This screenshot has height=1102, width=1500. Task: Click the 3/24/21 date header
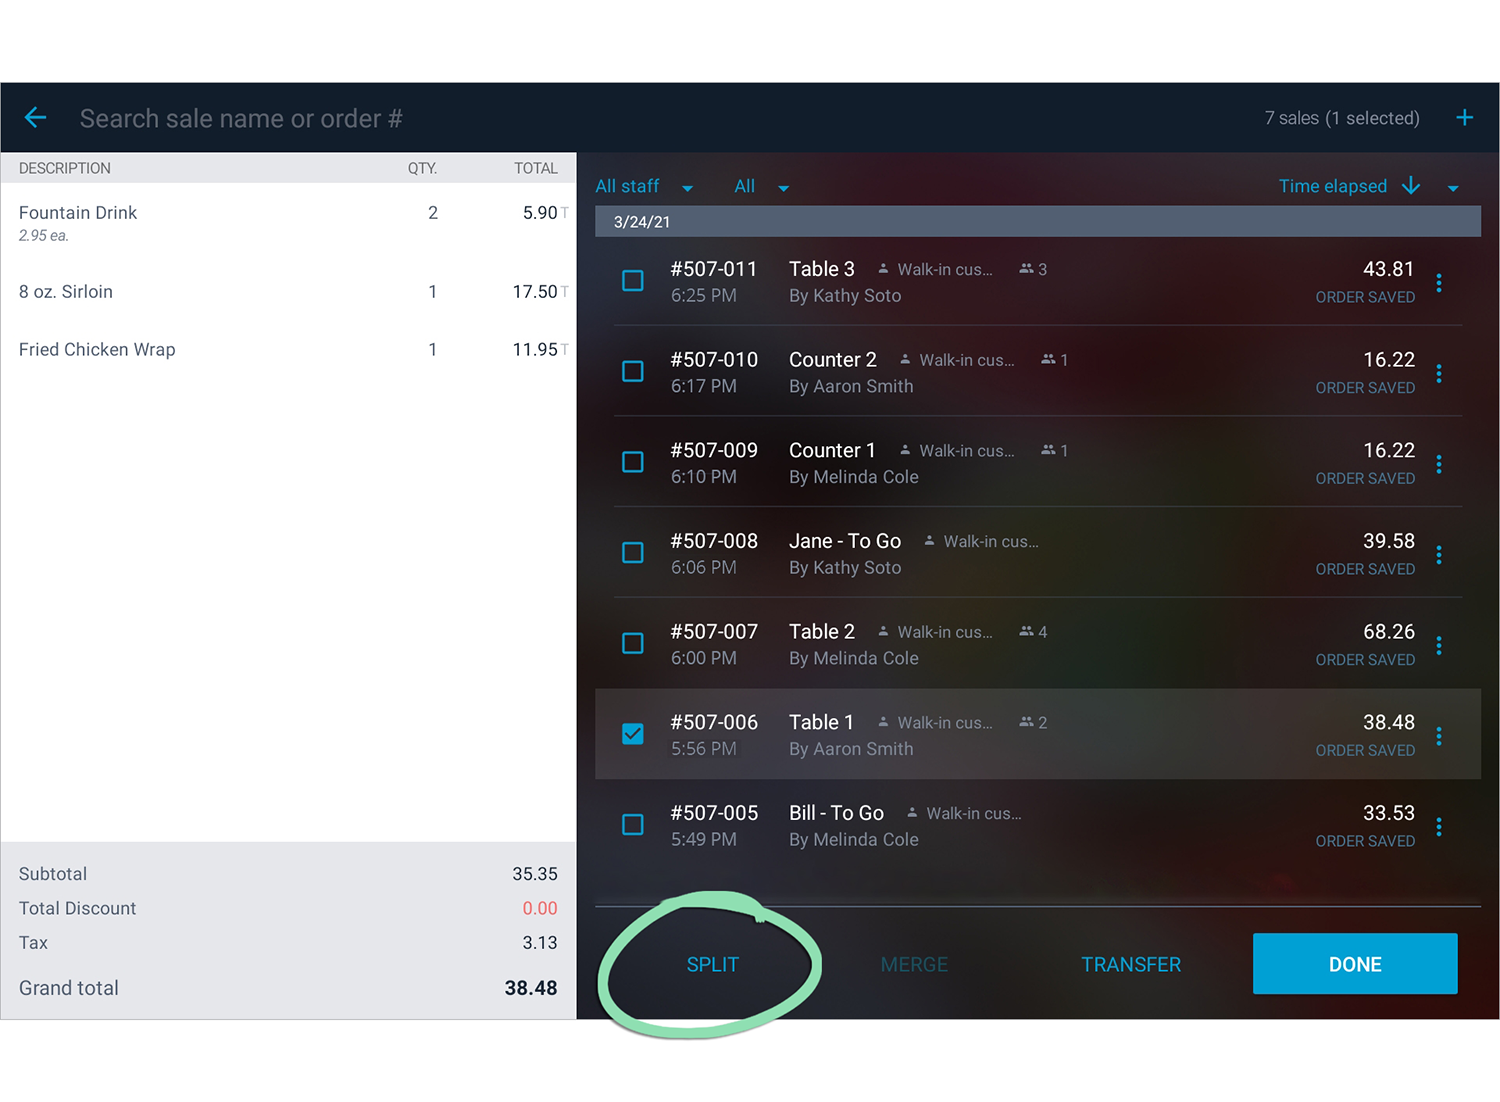point(1038,222)
